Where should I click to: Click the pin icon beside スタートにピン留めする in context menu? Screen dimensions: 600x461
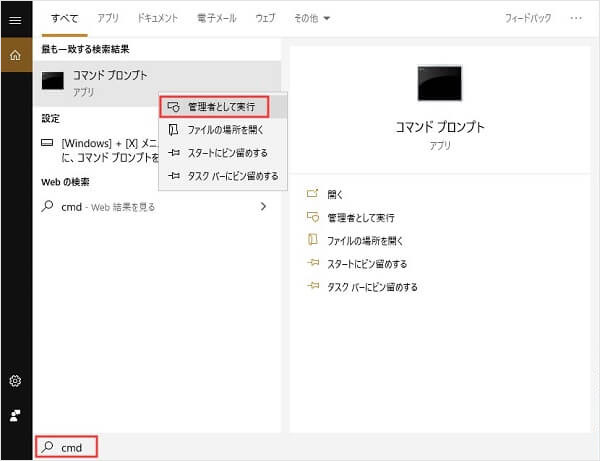(174, 153)
